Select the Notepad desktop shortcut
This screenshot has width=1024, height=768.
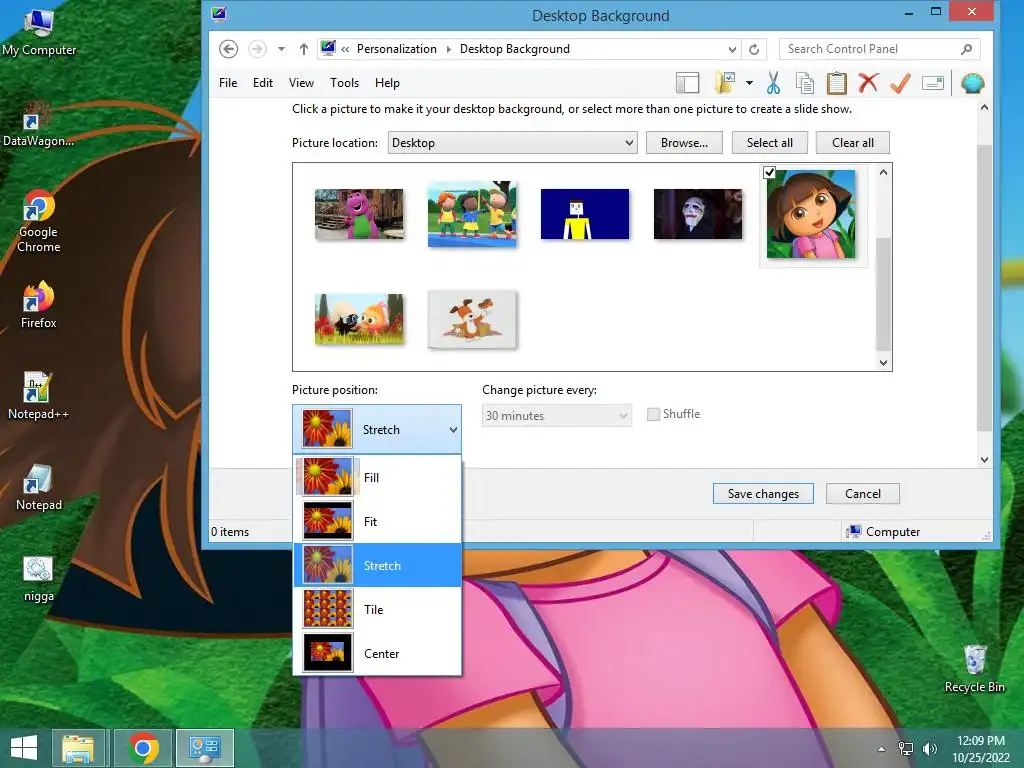(x=39, y=487)
